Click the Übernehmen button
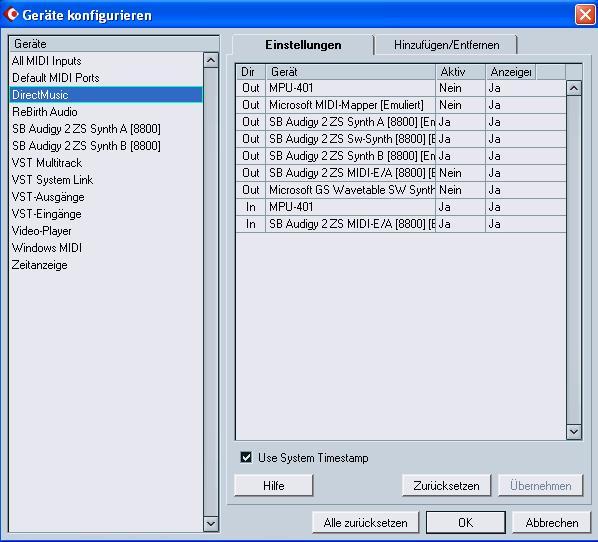 (540, 486)
